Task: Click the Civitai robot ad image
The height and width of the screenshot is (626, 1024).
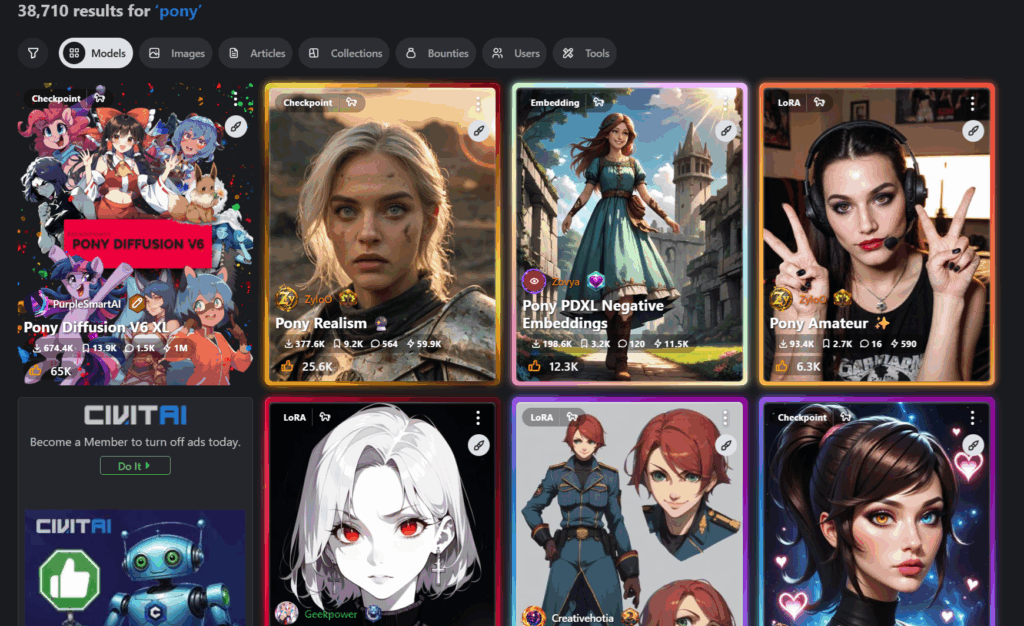Action: [135, 568]
